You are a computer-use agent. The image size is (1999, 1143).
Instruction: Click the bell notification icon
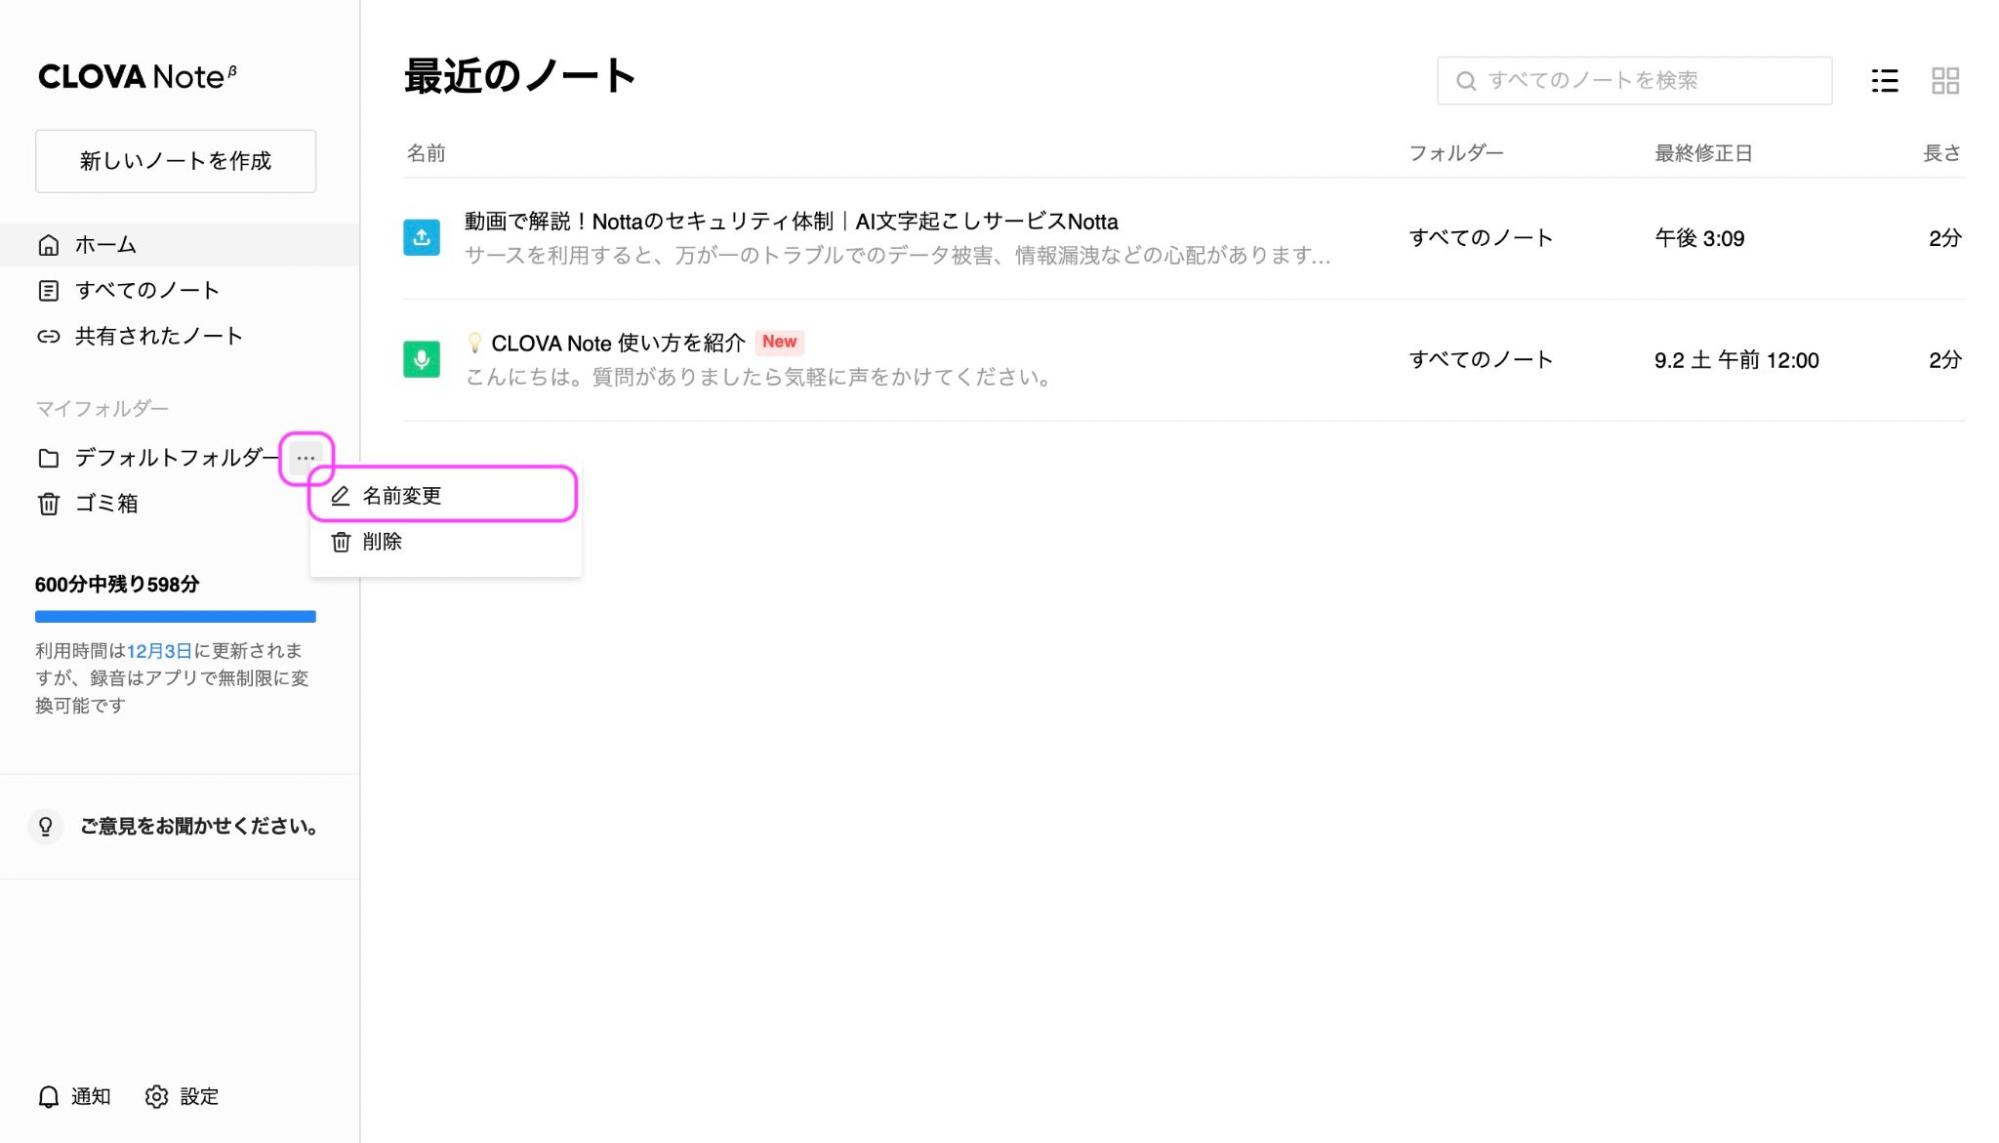click(48, 1097)
